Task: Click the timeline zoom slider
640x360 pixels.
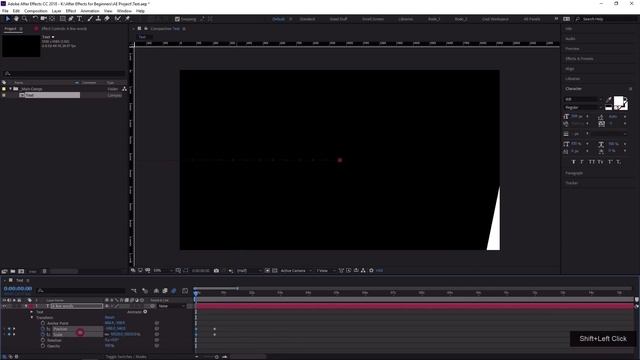Action: (217, 357)
